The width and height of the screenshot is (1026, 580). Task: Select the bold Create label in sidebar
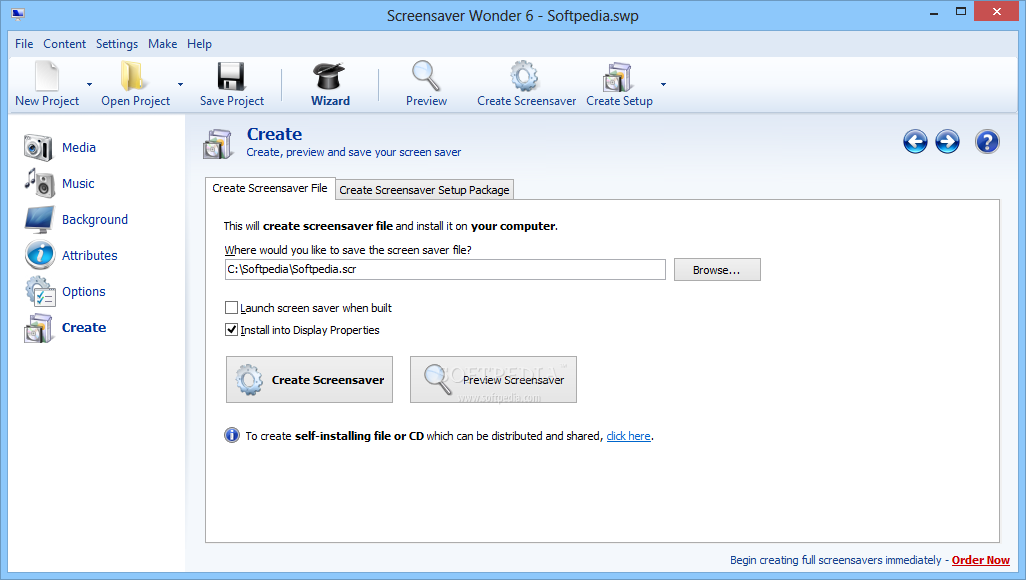pyautogui.click(x=84, y=328)
